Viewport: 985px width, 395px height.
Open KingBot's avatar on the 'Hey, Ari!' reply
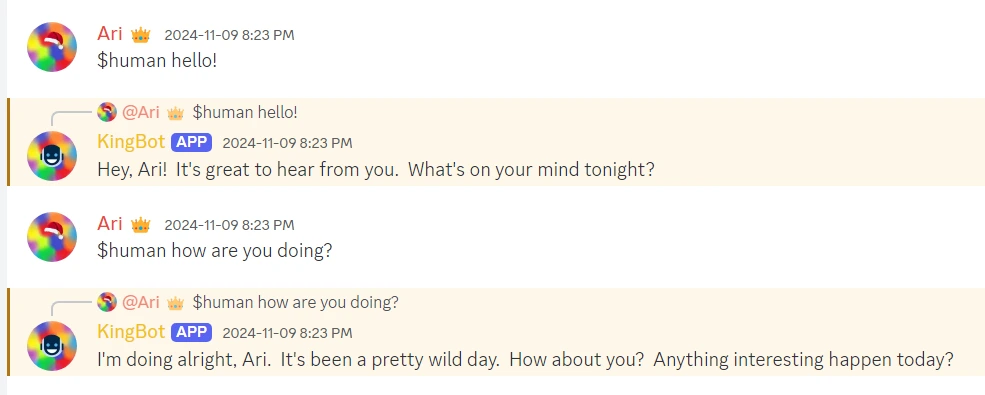[x=52, y=156]
